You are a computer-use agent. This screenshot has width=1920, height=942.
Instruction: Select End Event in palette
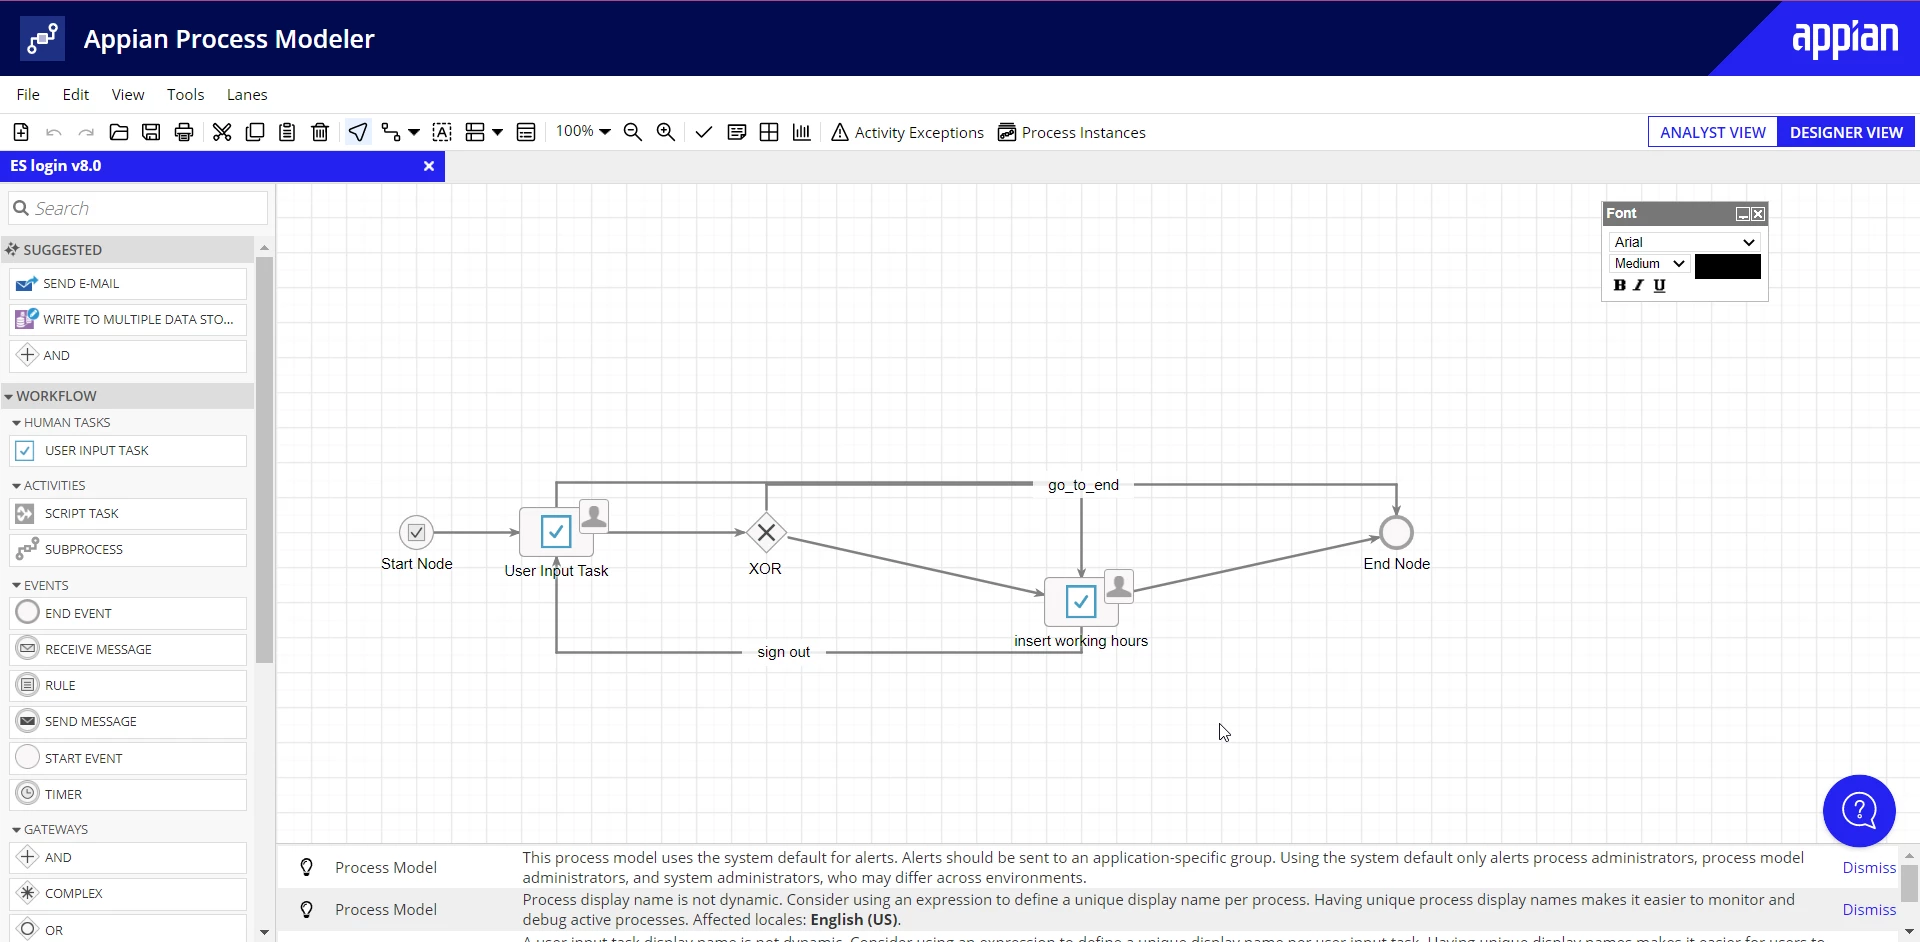pos(128,613)
